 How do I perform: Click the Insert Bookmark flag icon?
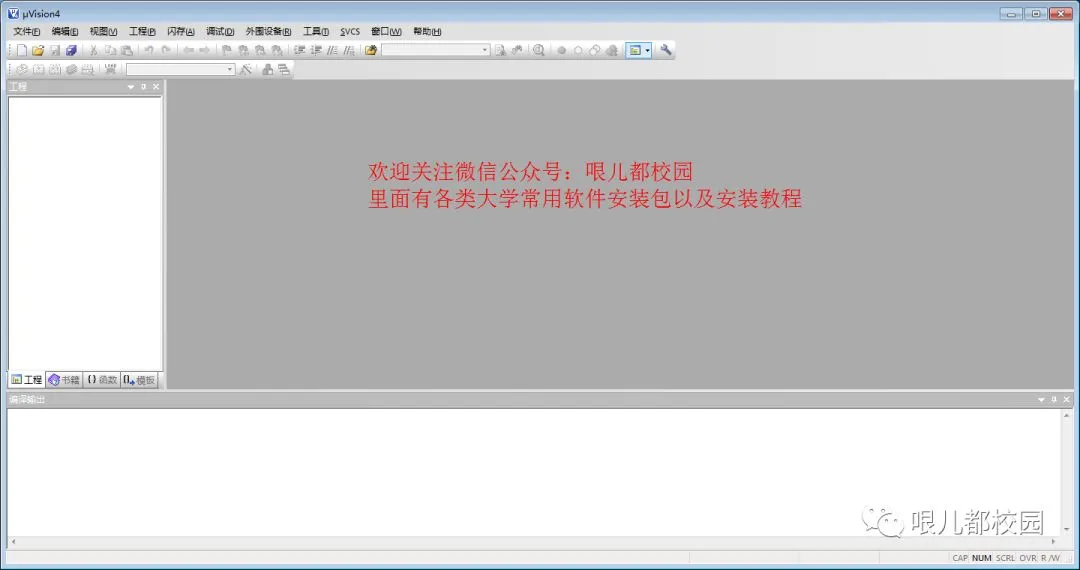coord(227,50)
